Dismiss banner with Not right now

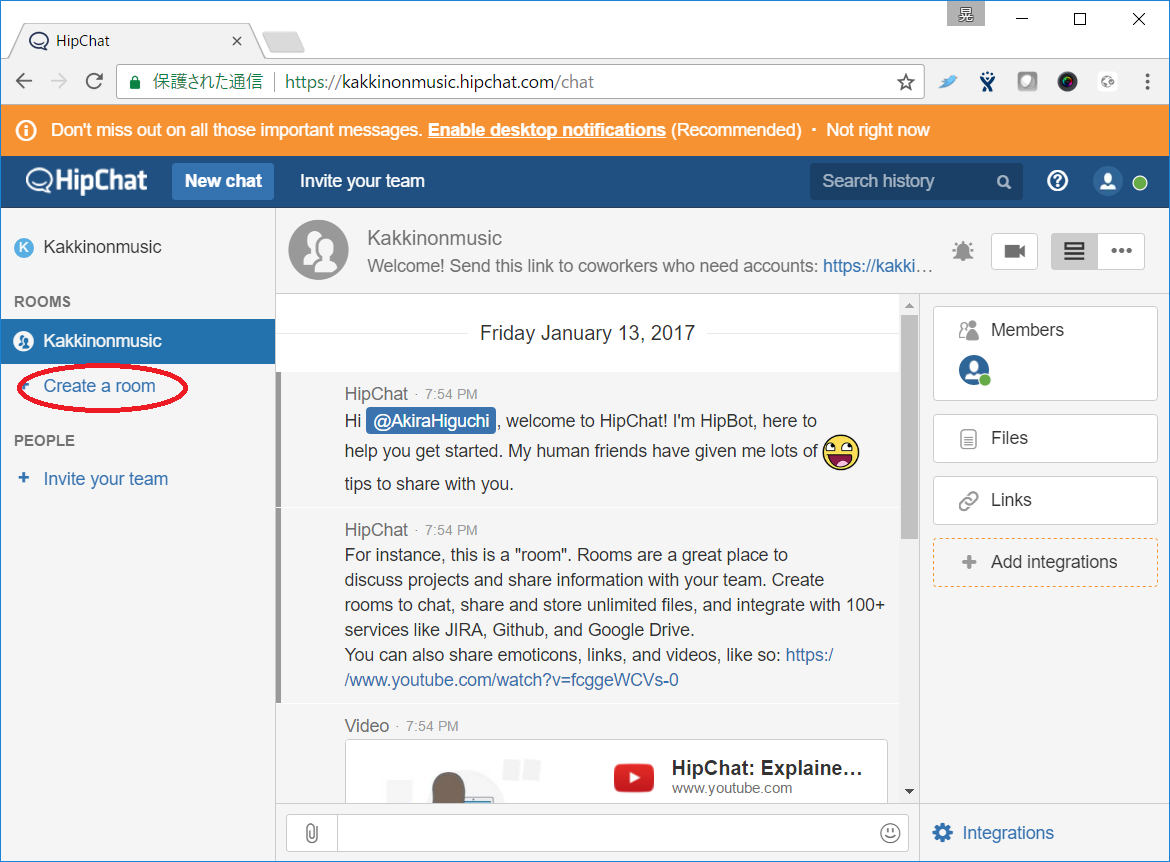click(x=878, y=130)
